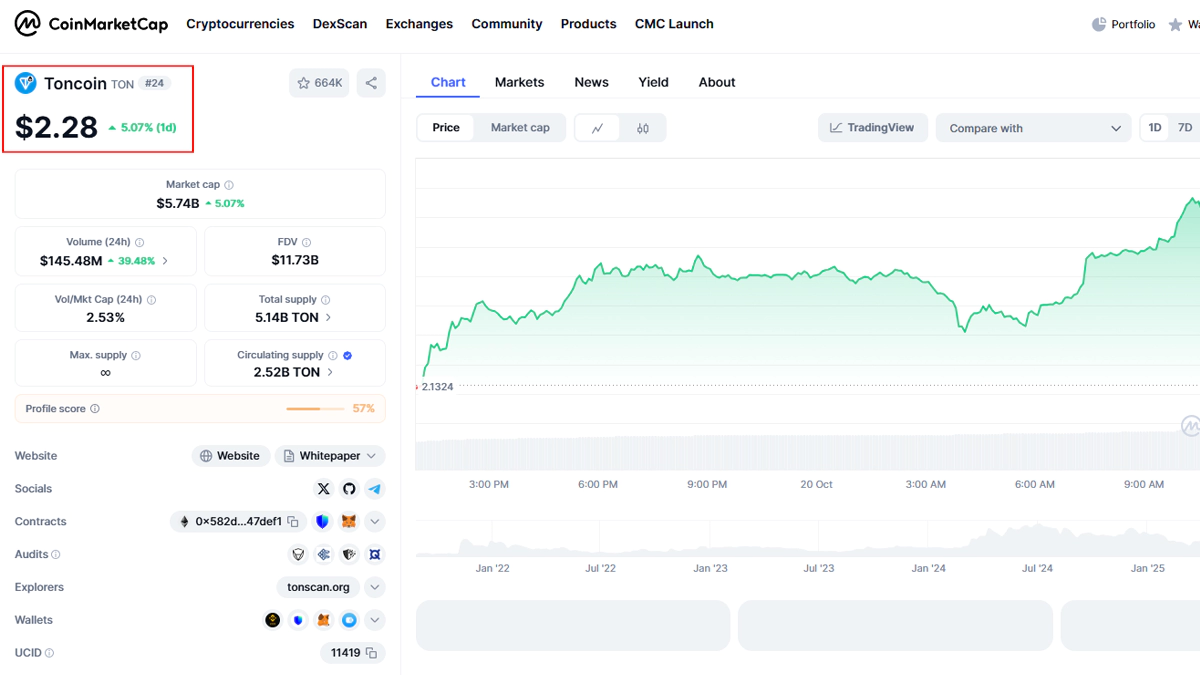Image resolution: width=1200 pixels, height=675 pixels.
Task: Click the MetaMask fox icon in Contracts
Action: 348,522
